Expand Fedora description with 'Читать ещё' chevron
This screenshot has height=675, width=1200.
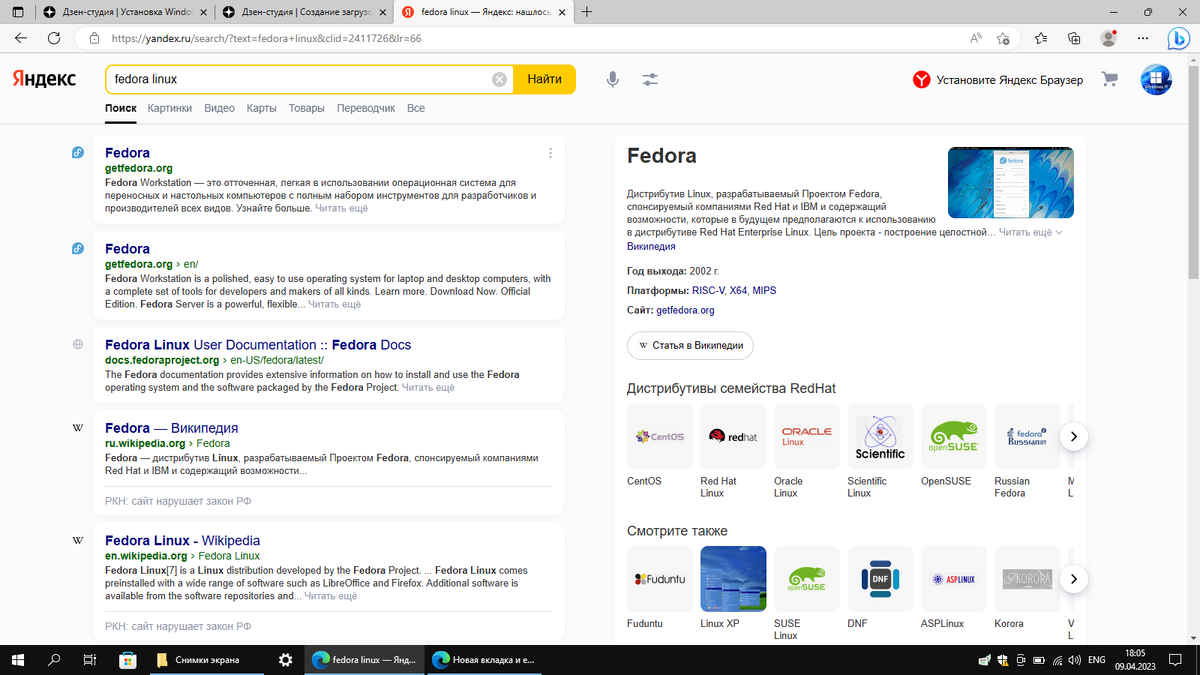tap(1030, 232)
